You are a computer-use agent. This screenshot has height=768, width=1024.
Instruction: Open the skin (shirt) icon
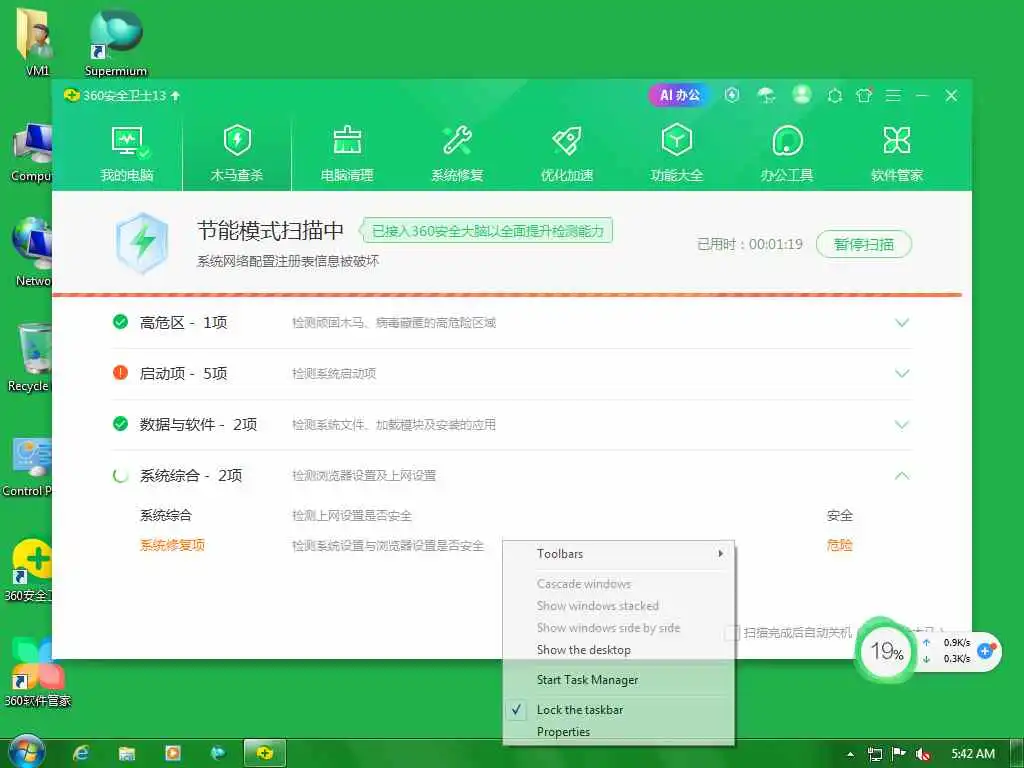(x=864, y=95)
